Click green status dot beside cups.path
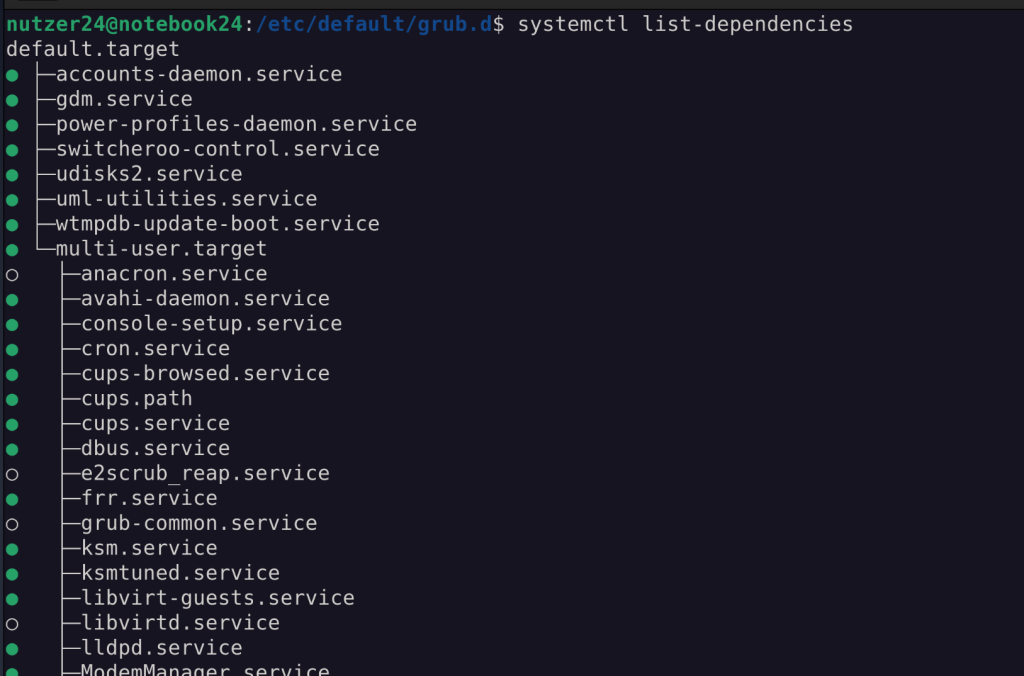The height and width of the screenshot is (676, 1024). point(12,400)
